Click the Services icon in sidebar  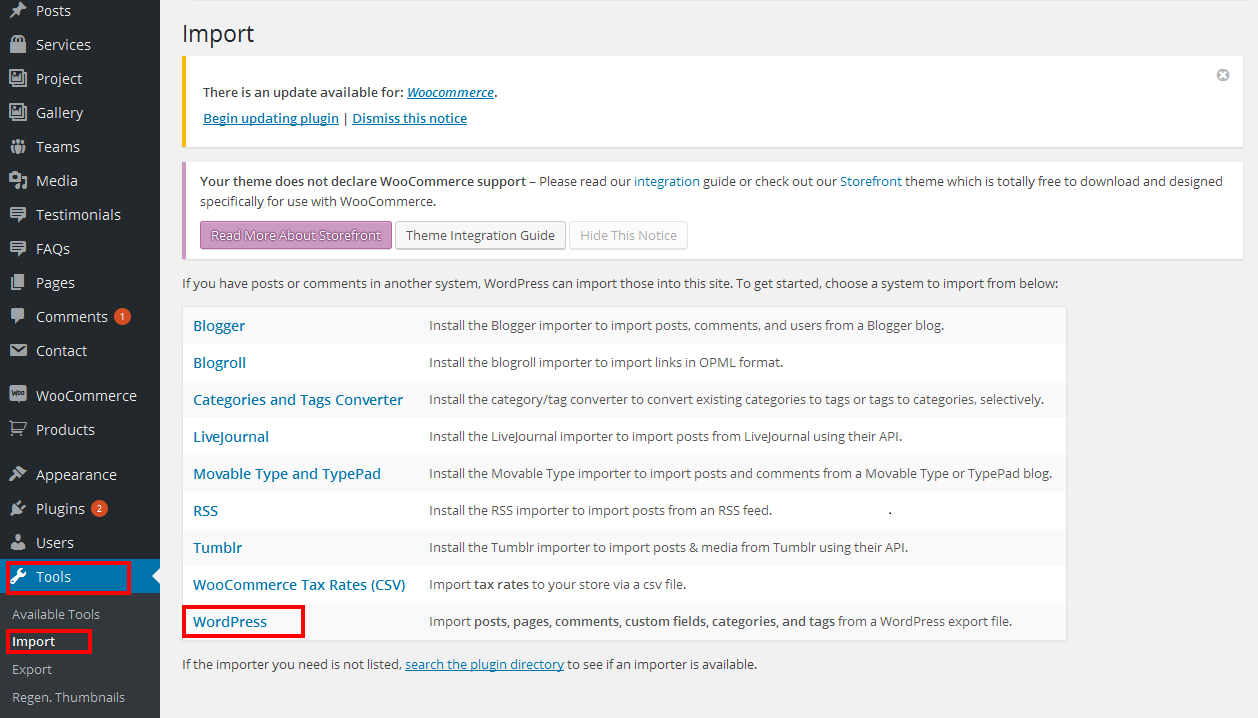[x=17, y=45]
